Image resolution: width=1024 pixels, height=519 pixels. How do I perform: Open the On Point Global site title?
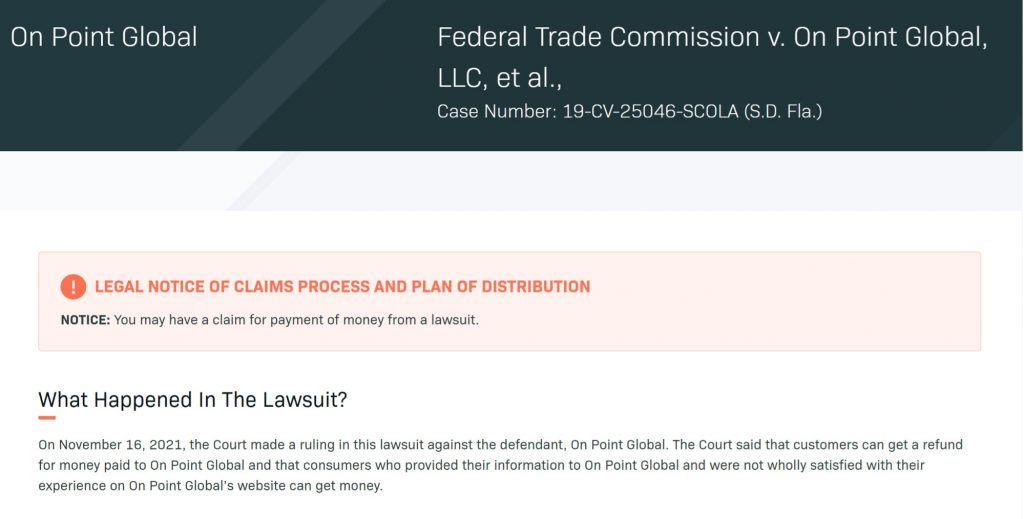click(104, 38)
